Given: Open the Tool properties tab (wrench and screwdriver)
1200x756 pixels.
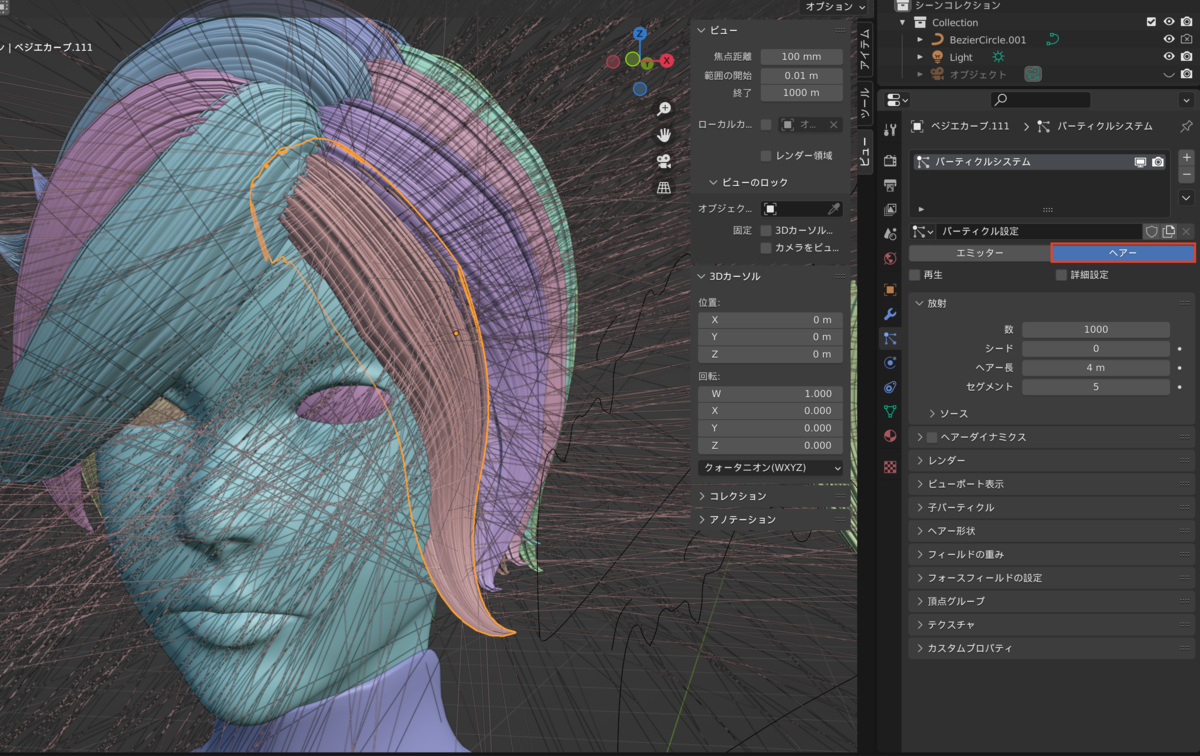Looking at the screenshot, I should tap(890, 128).
